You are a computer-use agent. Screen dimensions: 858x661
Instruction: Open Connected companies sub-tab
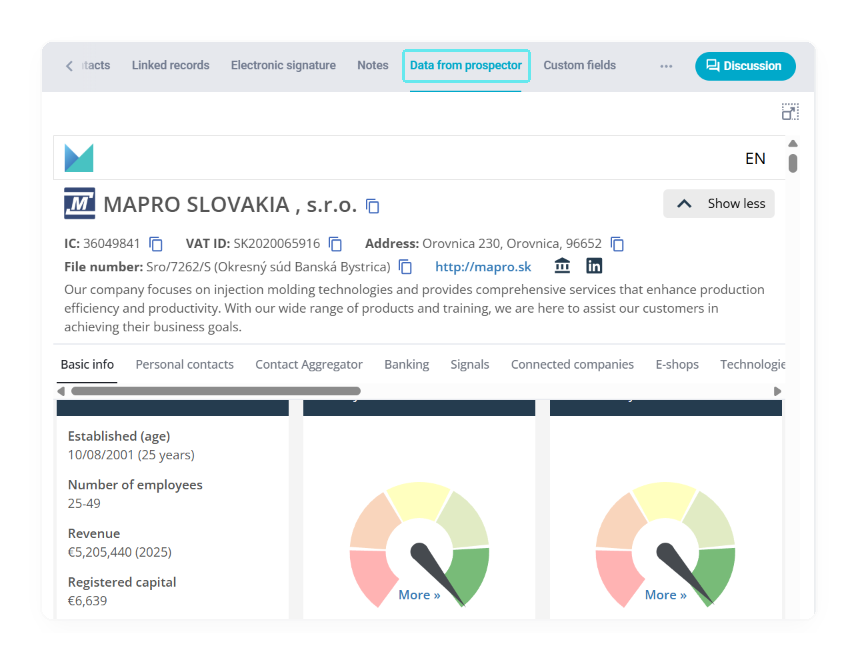572,364
